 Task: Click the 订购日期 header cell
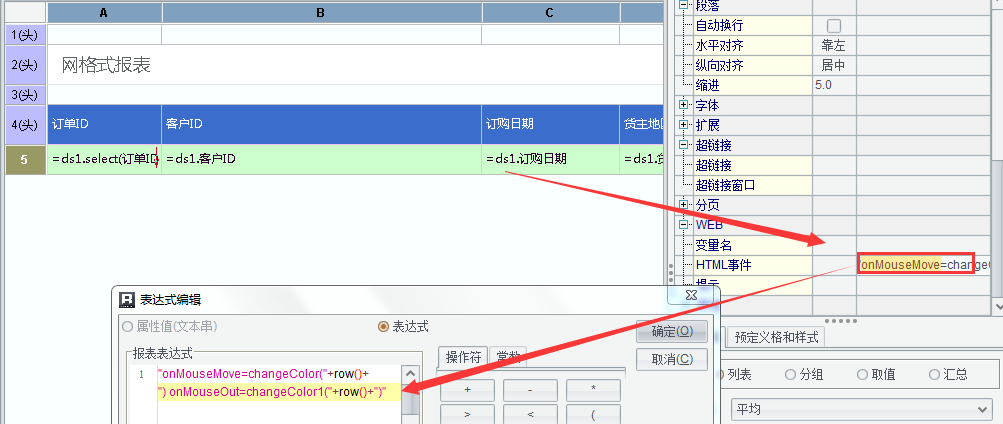click(550, 125)
